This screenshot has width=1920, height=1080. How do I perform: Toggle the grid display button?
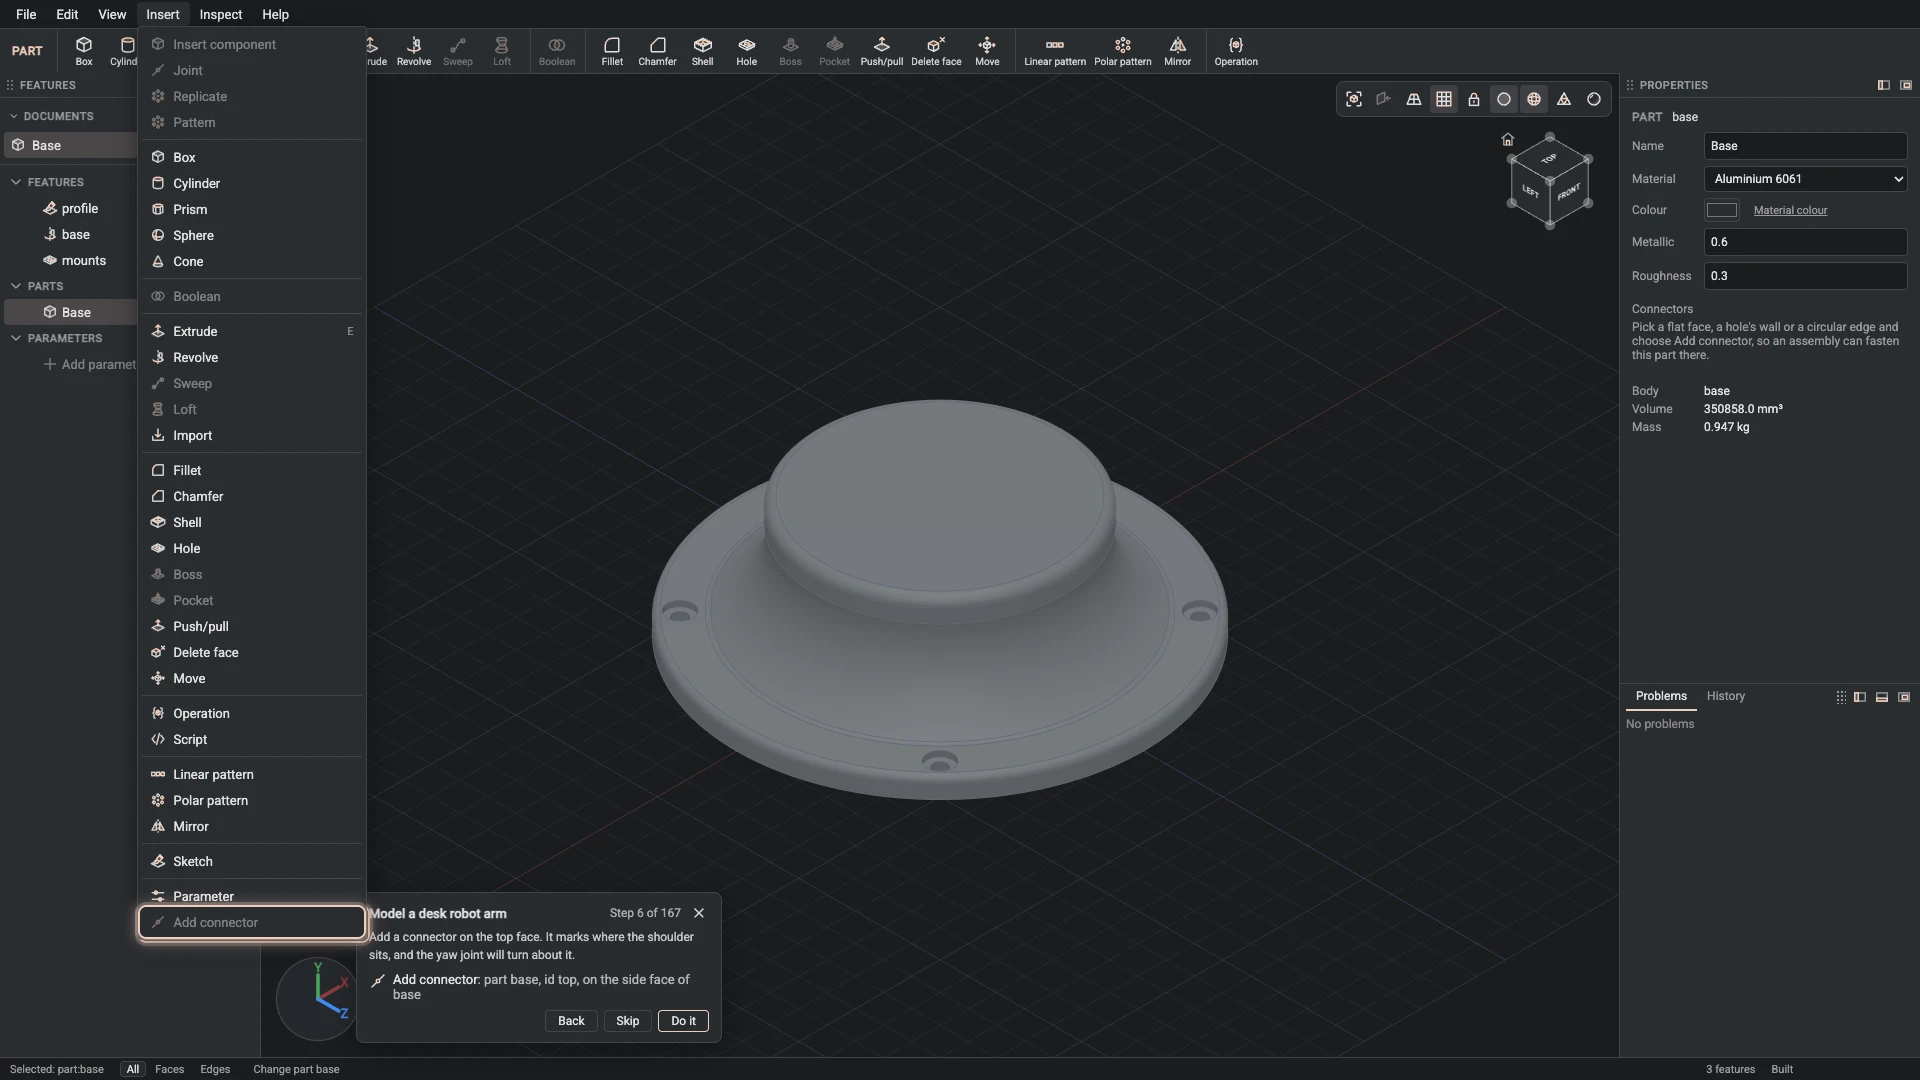pos(1444,99)
